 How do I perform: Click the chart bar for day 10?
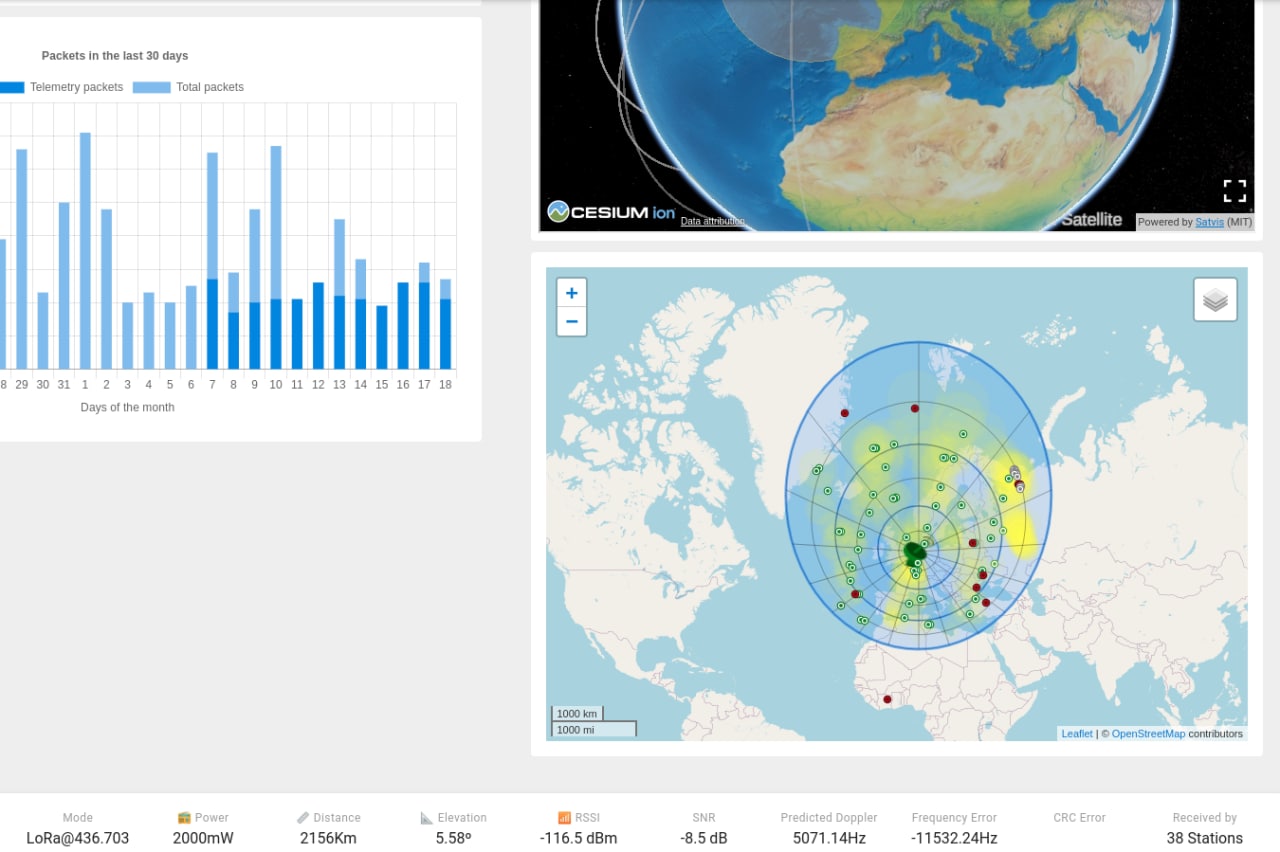(x=276, y=257)
